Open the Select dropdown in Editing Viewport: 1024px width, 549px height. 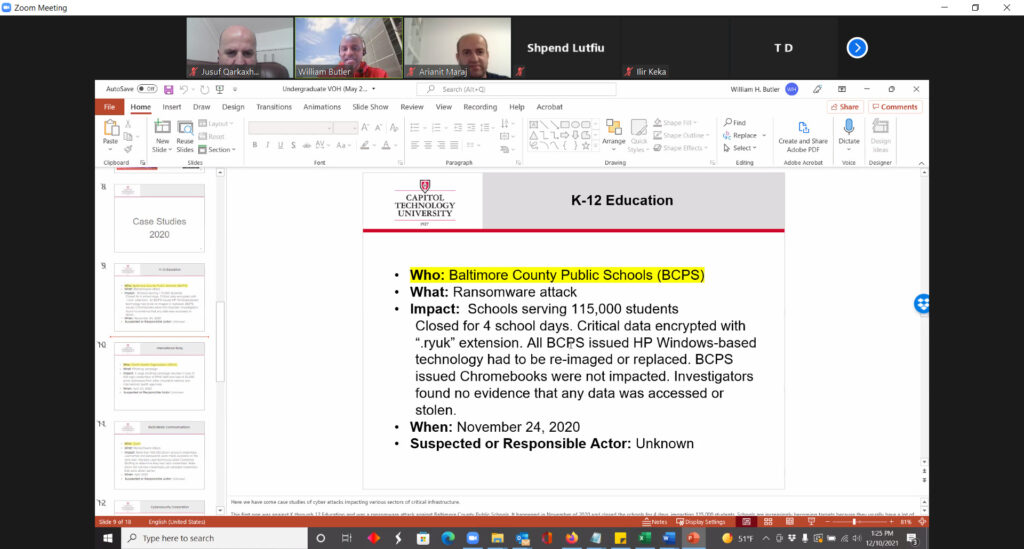pyautogui.click(x=739, y=148)
